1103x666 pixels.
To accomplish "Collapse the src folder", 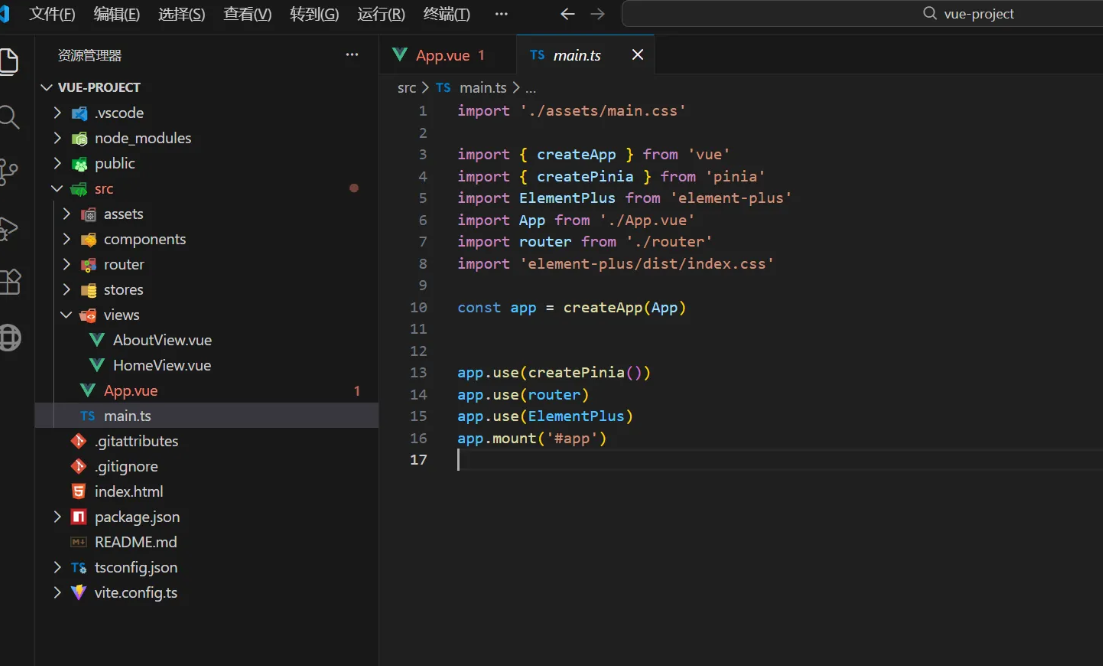I will pos(103,189).
